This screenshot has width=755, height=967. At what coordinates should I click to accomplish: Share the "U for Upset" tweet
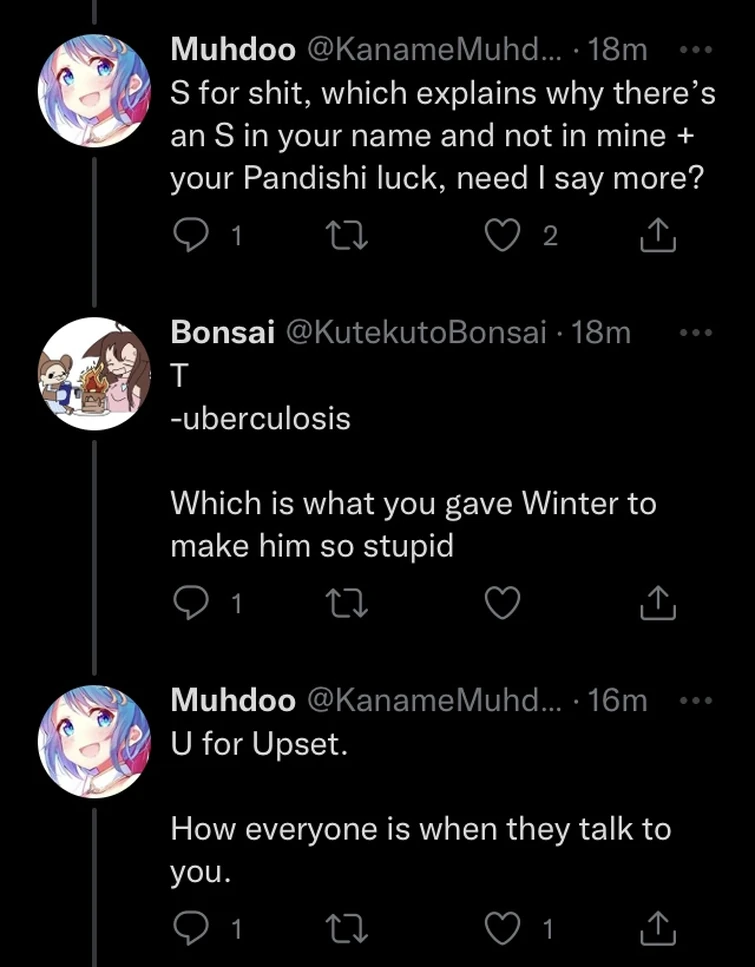coord(658,929)
